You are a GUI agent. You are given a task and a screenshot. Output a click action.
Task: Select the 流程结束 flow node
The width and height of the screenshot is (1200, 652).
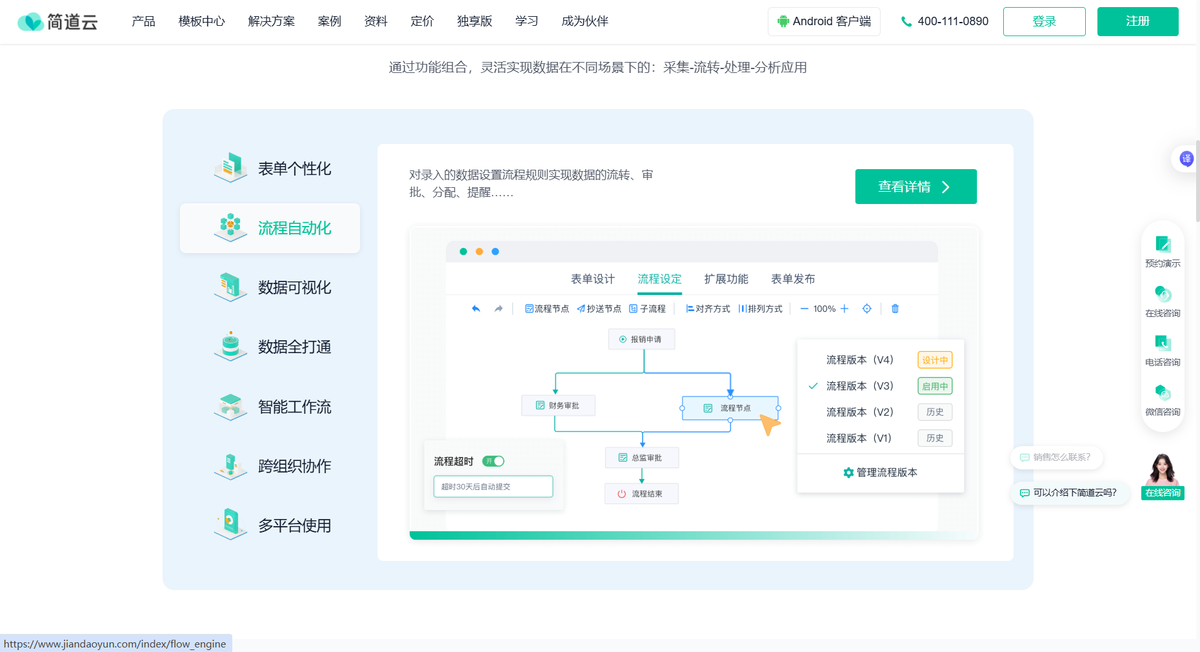pyautogui.click(x=642, y=494)
